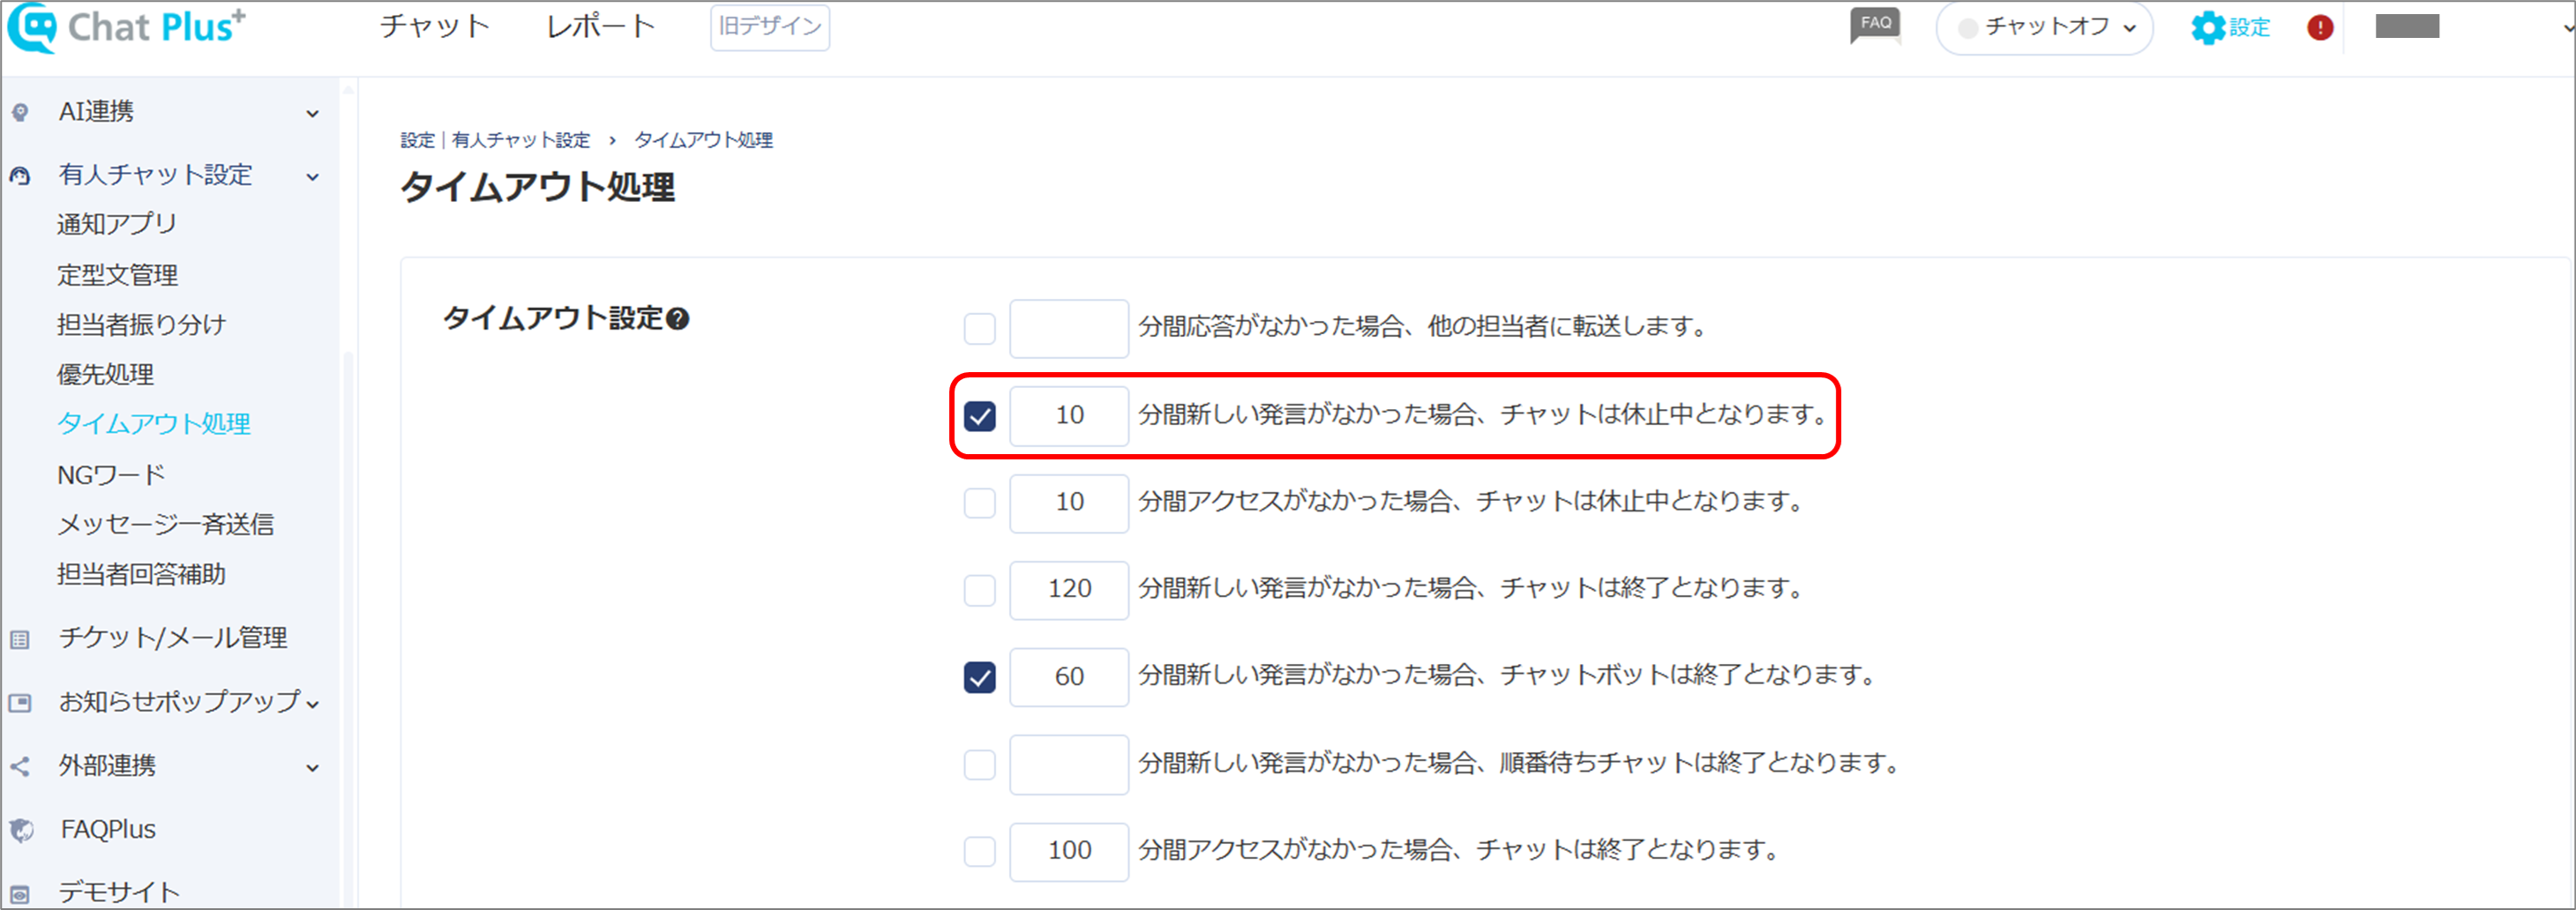Check 10分間アクセスがなかった場合 休止中 checkbox

click(980, 503)
